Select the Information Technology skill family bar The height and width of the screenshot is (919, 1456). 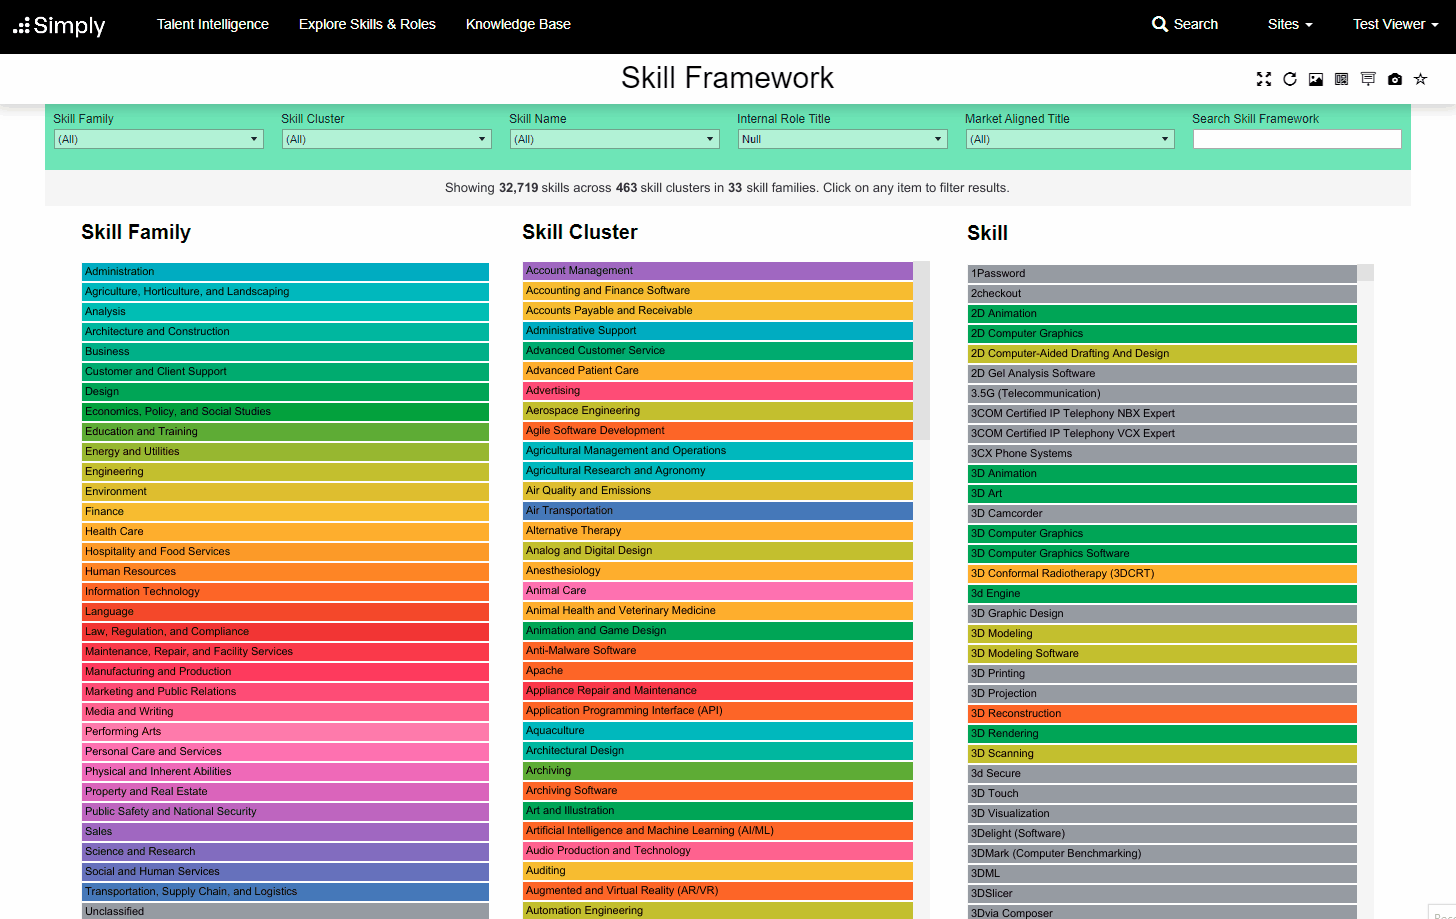click(285, 591)
